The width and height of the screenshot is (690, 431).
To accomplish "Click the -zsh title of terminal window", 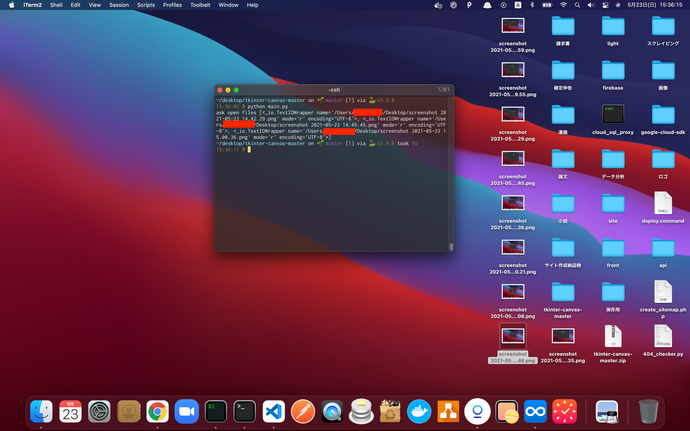I will click(334, 90).
